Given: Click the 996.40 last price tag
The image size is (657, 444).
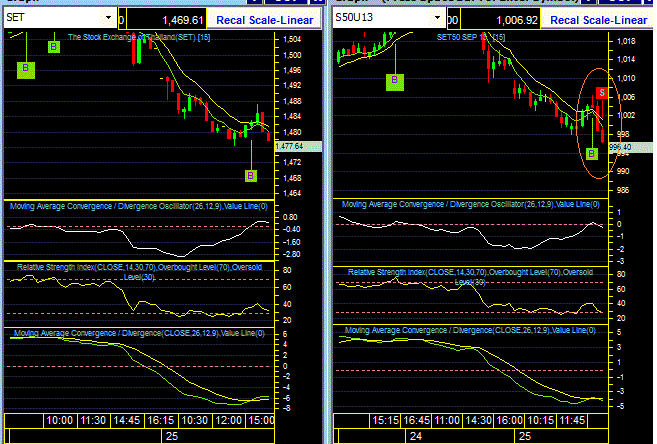Looking at the screenshot, I should click(631, 147).
